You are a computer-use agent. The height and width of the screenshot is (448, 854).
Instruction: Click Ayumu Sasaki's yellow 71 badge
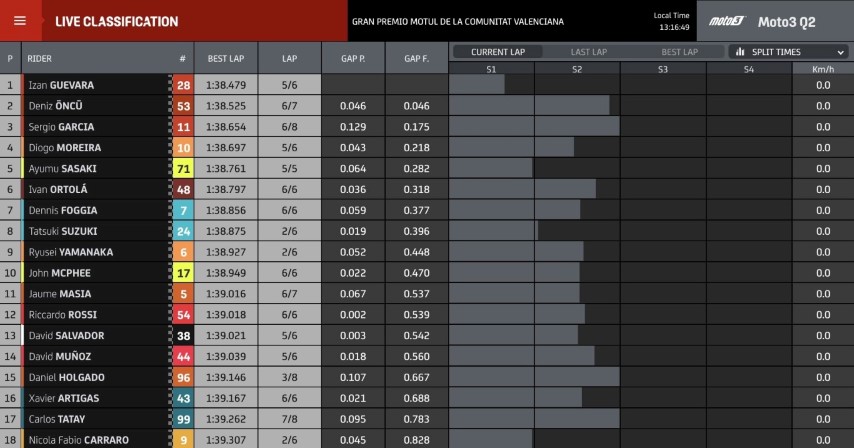tap(183, 169)
